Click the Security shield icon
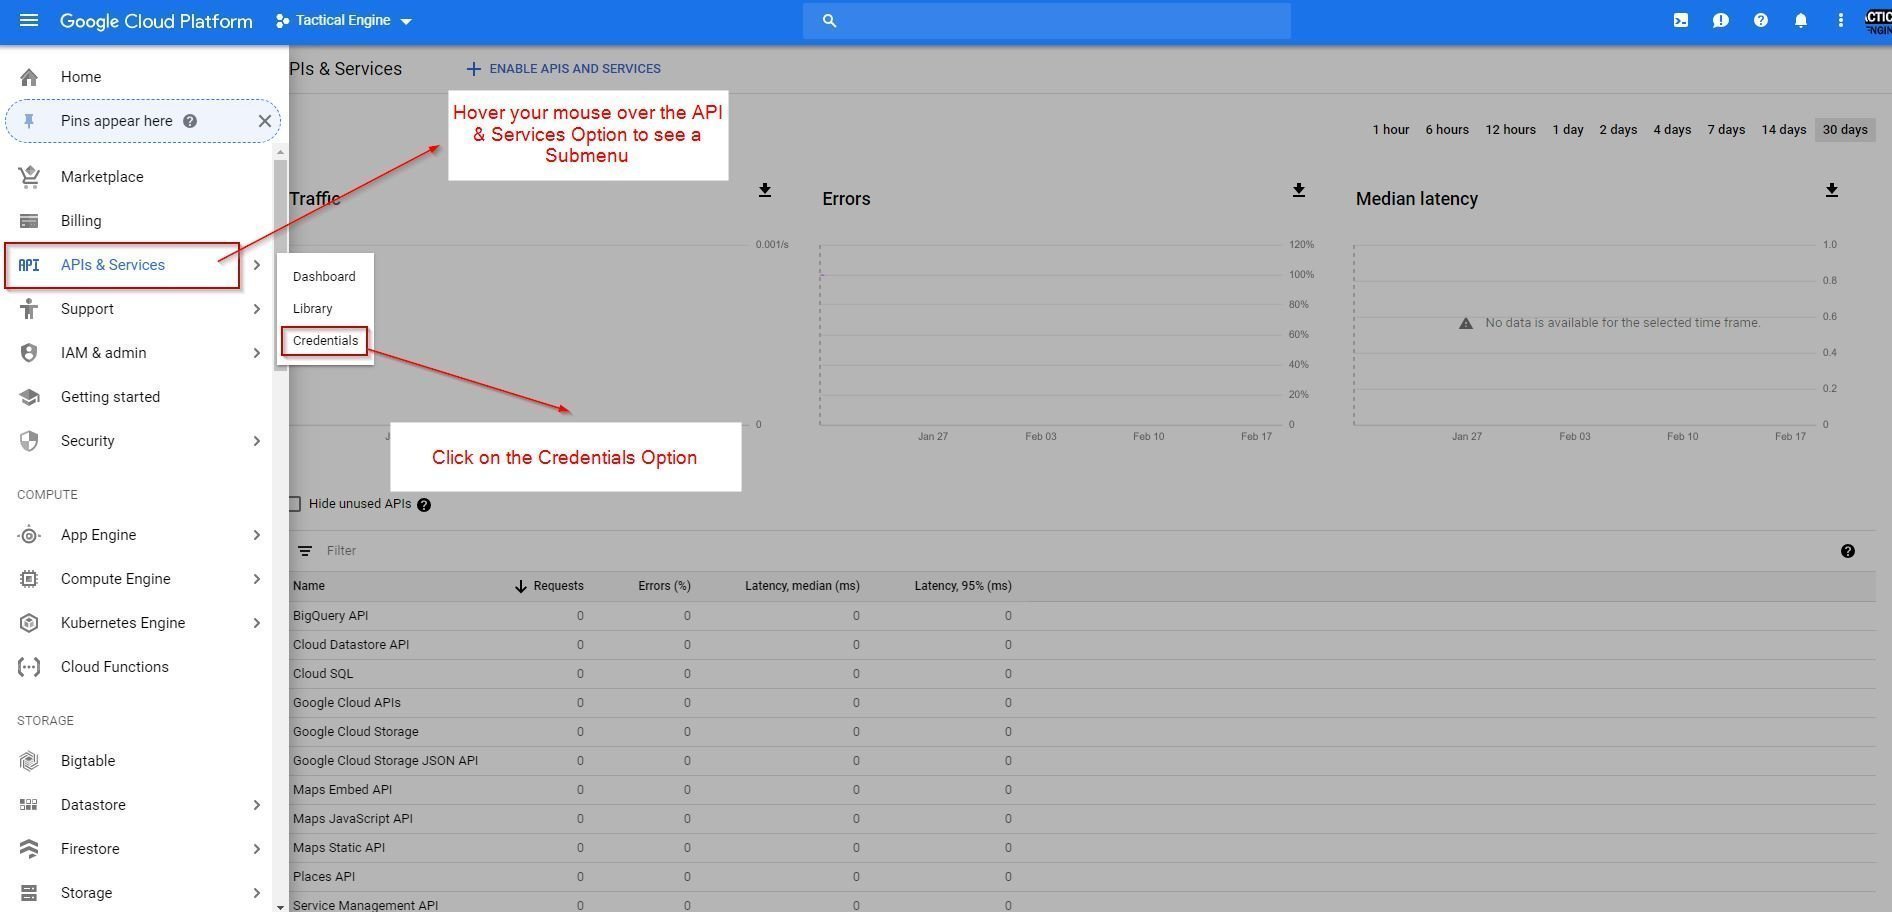Screen dimensions: 1892x912 pyautogui.click(x=29, y=441)
